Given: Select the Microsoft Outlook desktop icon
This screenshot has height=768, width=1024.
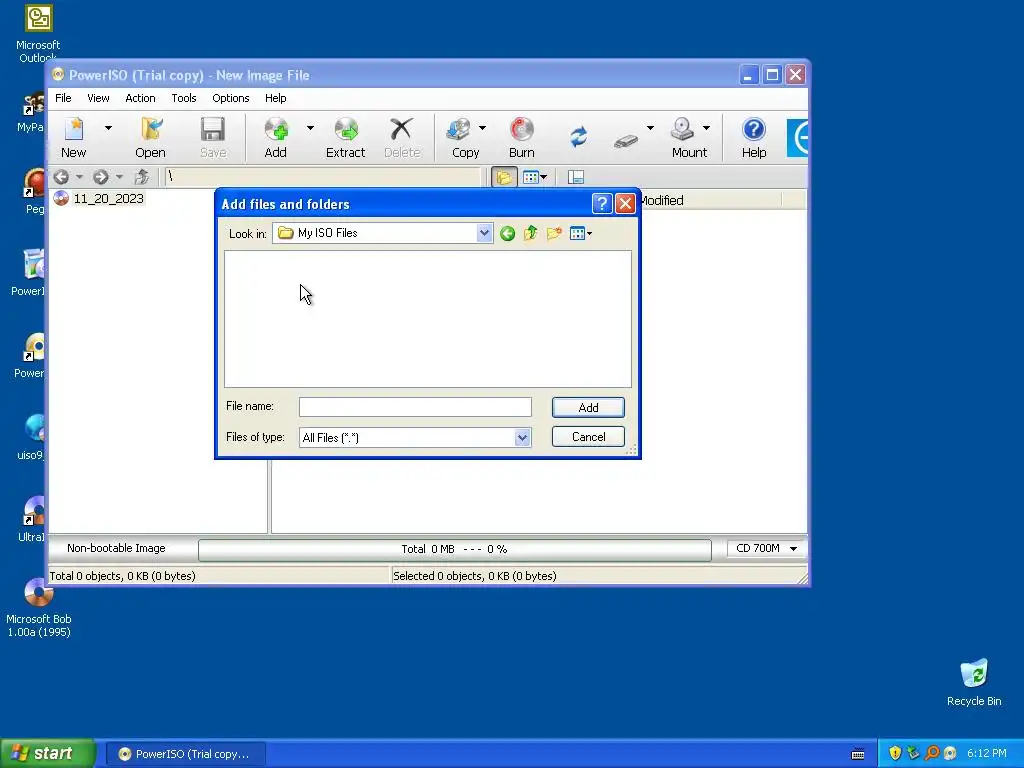Looking at the screenshot, I should pyautogui.click(x=38, y=33).
